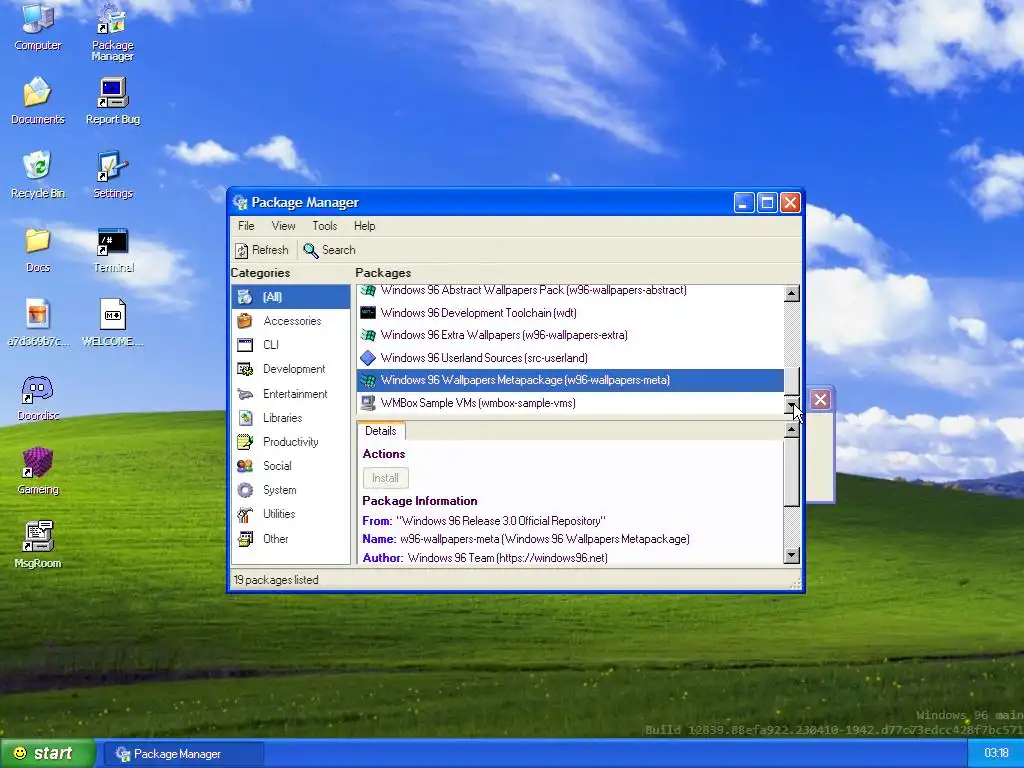This screenshot has height=768, width=1024.
Task: Select the Social category
Action: [291, 466]
